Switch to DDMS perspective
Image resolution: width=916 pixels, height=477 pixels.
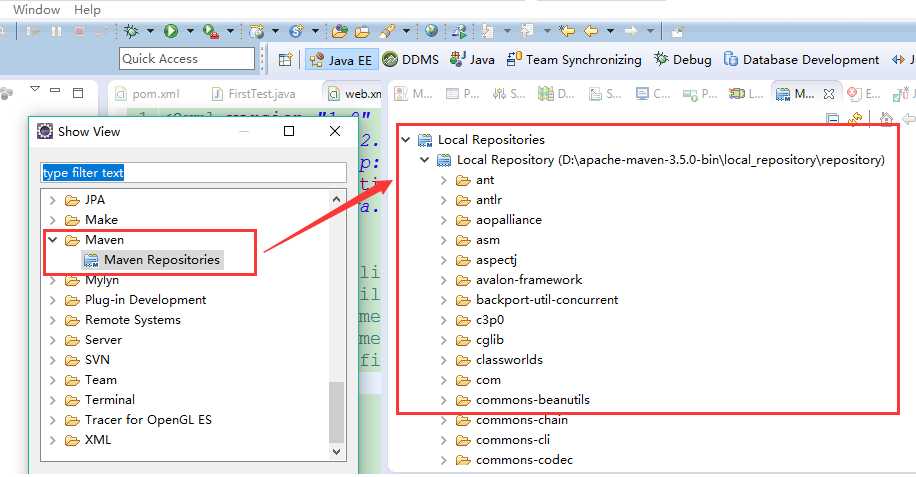pyautogui.click(x=411, y=60)
